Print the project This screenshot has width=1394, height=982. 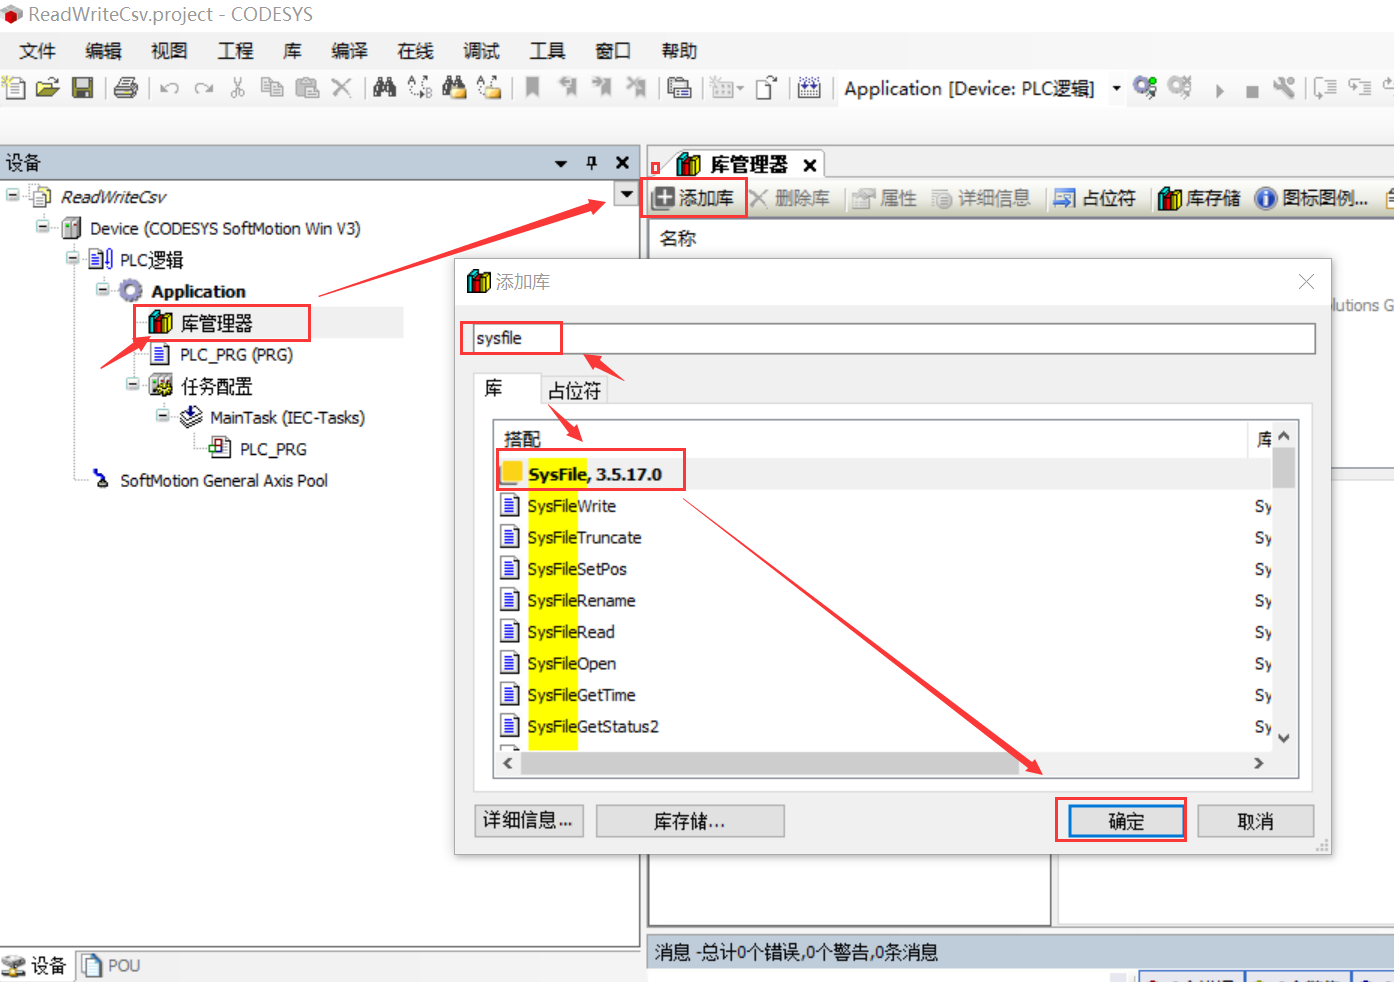tap(124, 88)
